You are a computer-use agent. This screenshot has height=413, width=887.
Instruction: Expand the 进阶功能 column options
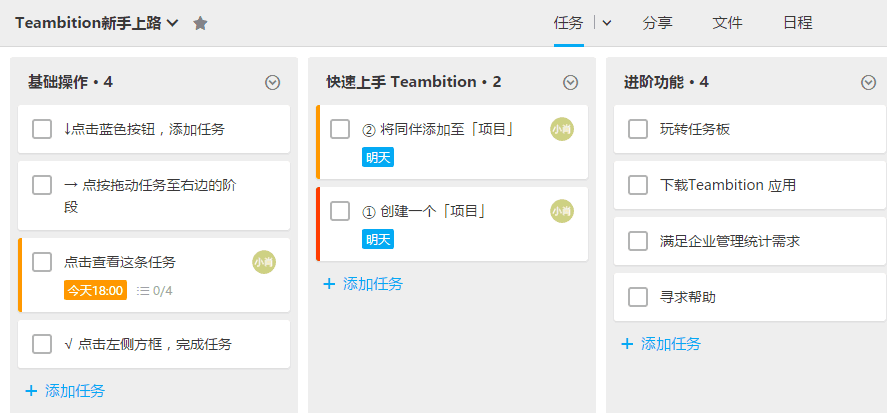868,83
